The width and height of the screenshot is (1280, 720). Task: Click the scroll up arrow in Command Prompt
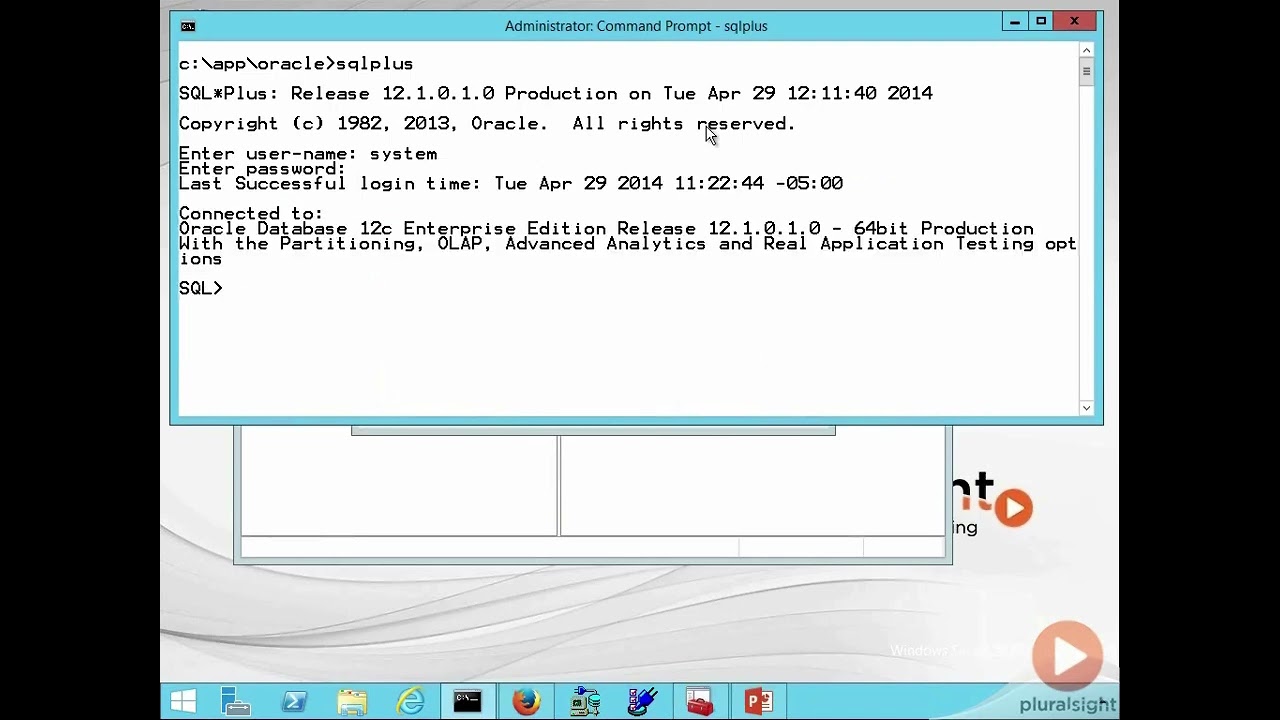[1086, 50]
